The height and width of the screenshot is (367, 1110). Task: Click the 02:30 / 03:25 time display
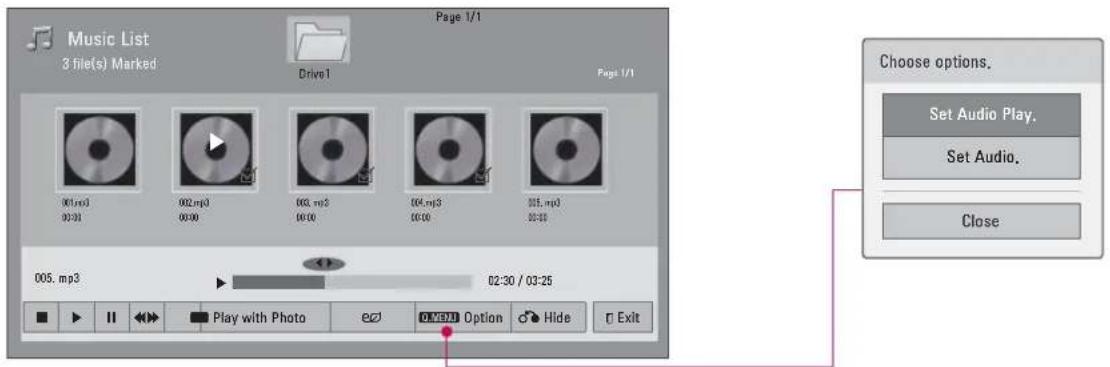coord(521,281)
